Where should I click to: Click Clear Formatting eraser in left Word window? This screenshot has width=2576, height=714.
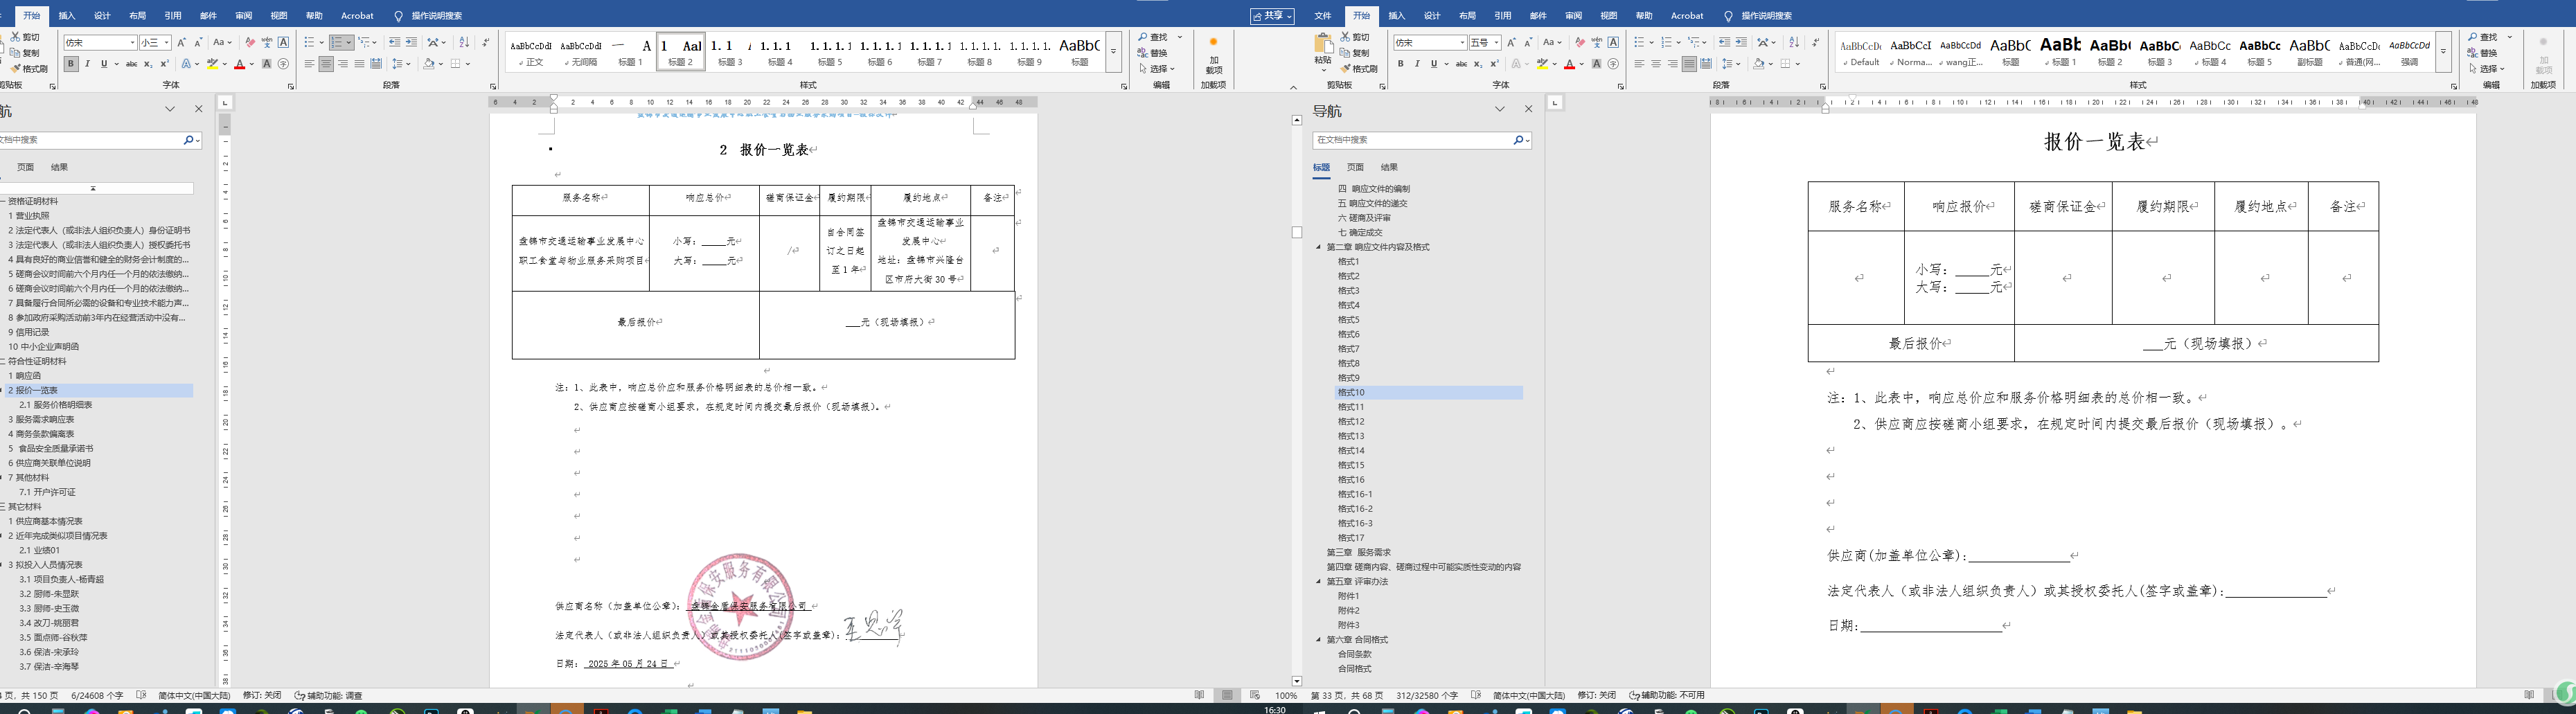pyautogui.click(x=250, y=43)
